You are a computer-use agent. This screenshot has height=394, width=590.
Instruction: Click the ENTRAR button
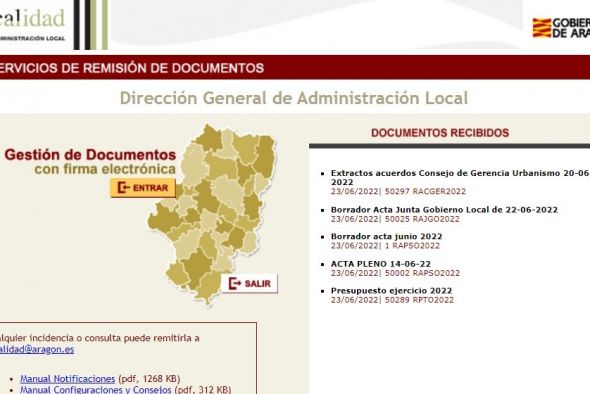coord(143,188)
